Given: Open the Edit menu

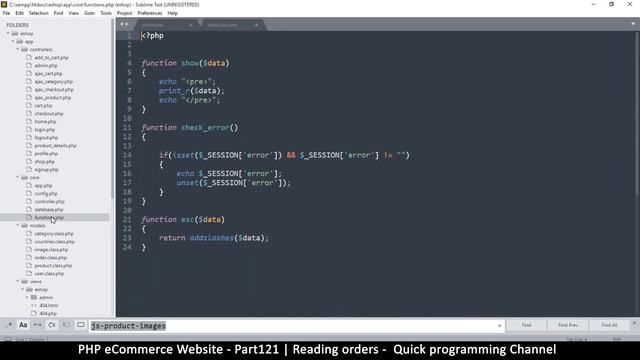Looking at the screenshot, I should pos(19,13).
